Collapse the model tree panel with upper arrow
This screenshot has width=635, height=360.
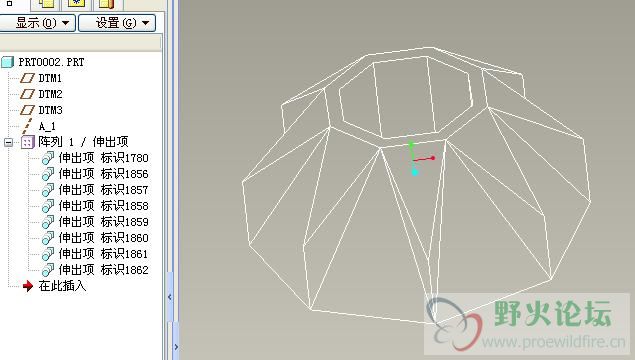[170, 297]
